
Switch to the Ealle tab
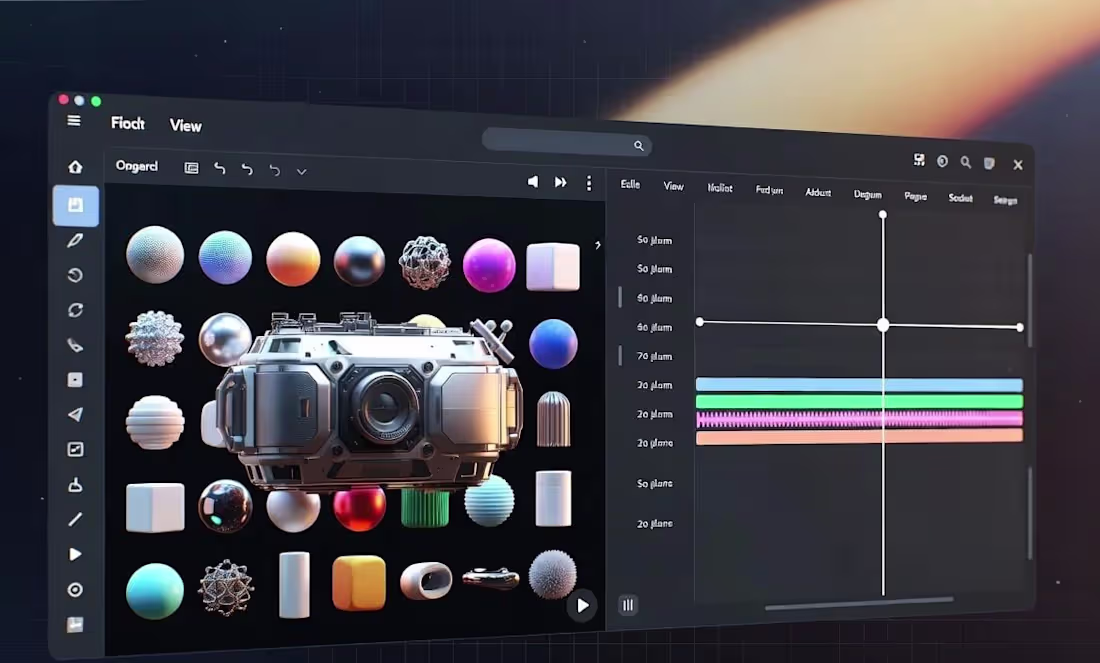tap(630, 184)
